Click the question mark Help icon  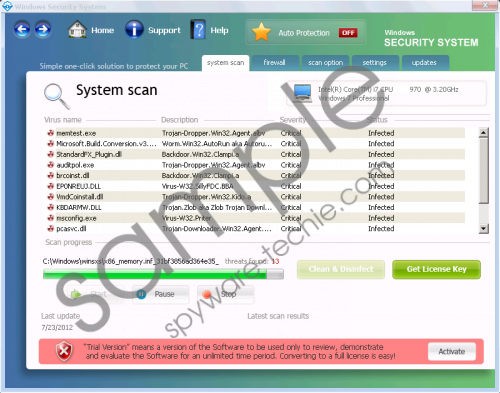click(x=198, y=30)
